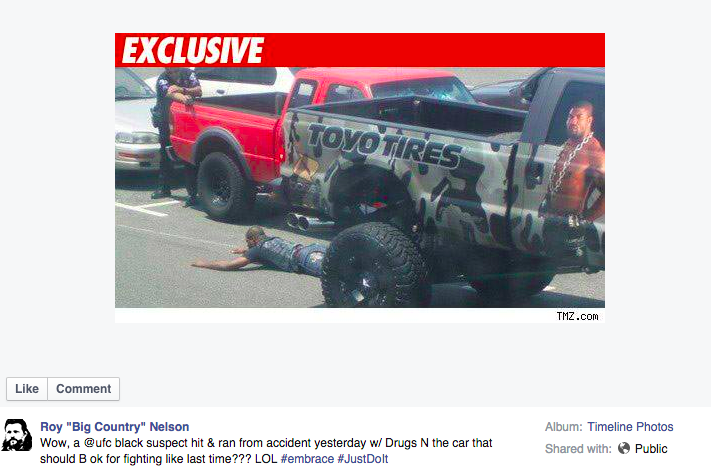Click the "Album:" label text

(564, 427)
